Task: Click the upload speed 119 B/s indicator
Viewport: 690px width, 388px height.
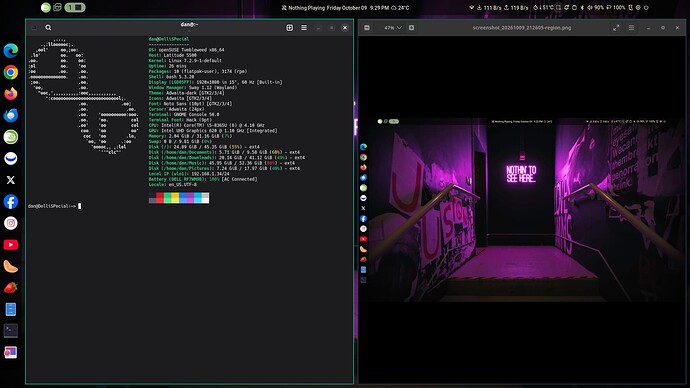Action: 516,7
